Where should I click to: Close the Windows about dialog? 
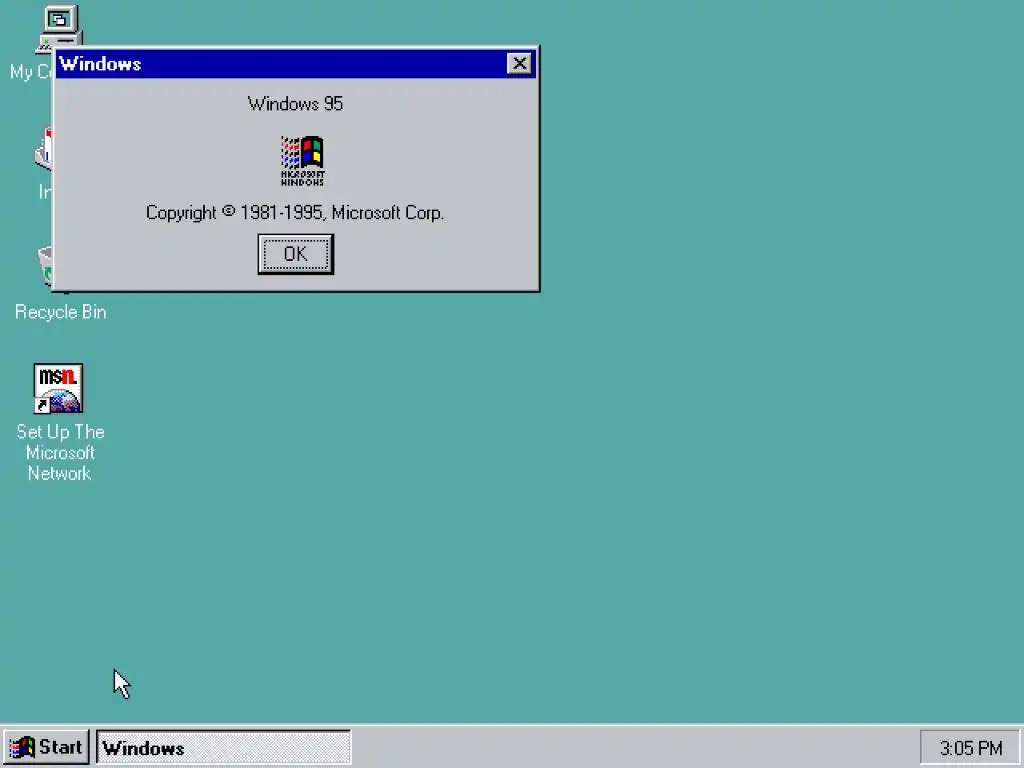point(519,63)
